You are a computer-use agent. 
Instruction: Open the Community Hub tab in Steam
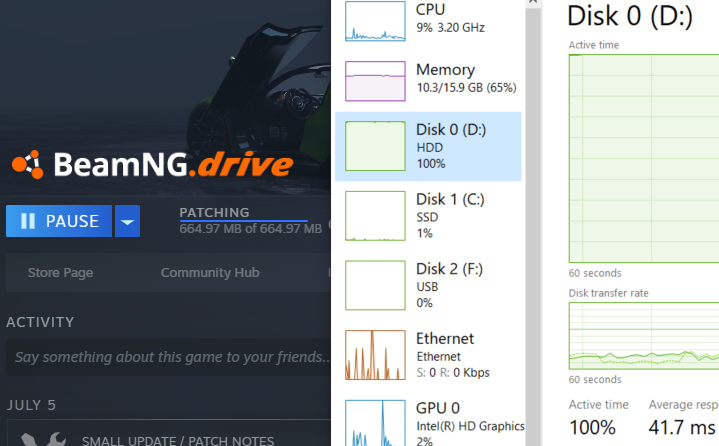(x=210, y=273)
